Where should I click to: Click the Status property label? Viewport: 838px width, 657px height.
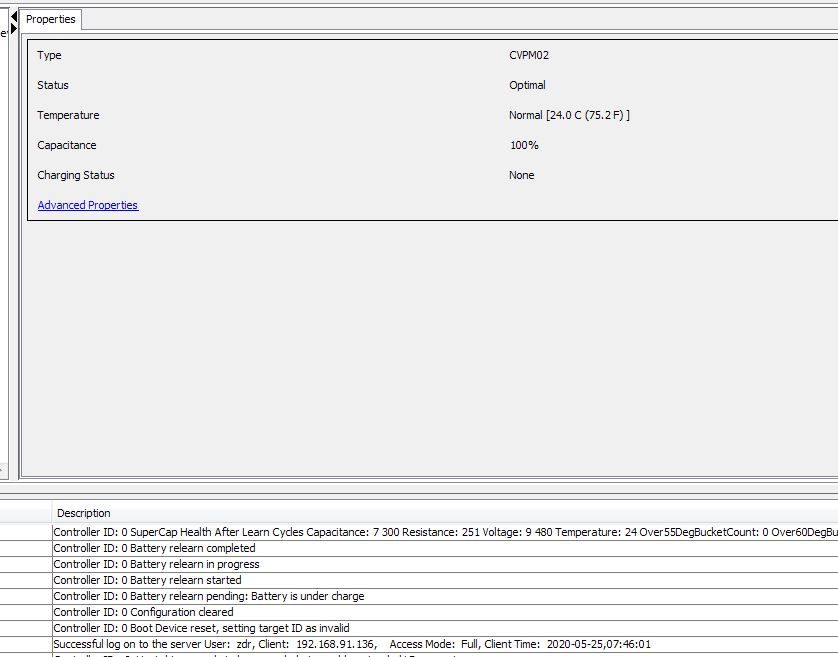click(53, 86)
